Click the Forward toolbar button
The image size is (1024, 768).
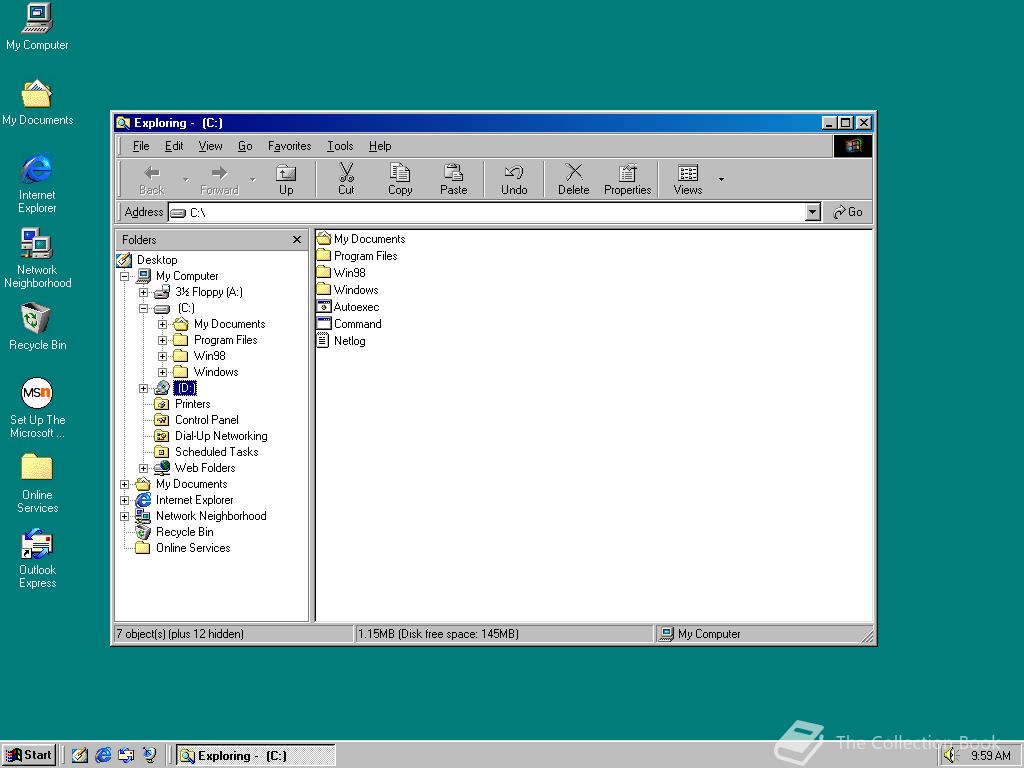tap(219, 179)
